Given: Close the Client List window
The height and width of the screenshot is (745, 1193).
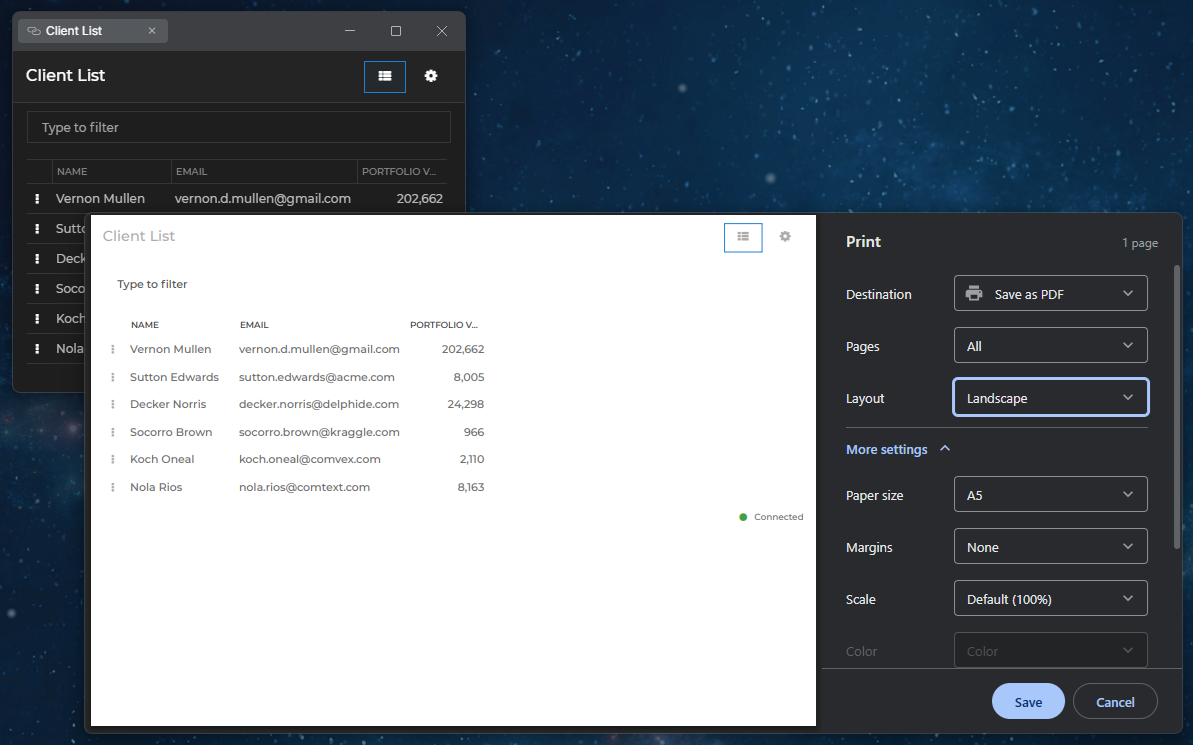Looking at the screenshot, I should (442, 31).
